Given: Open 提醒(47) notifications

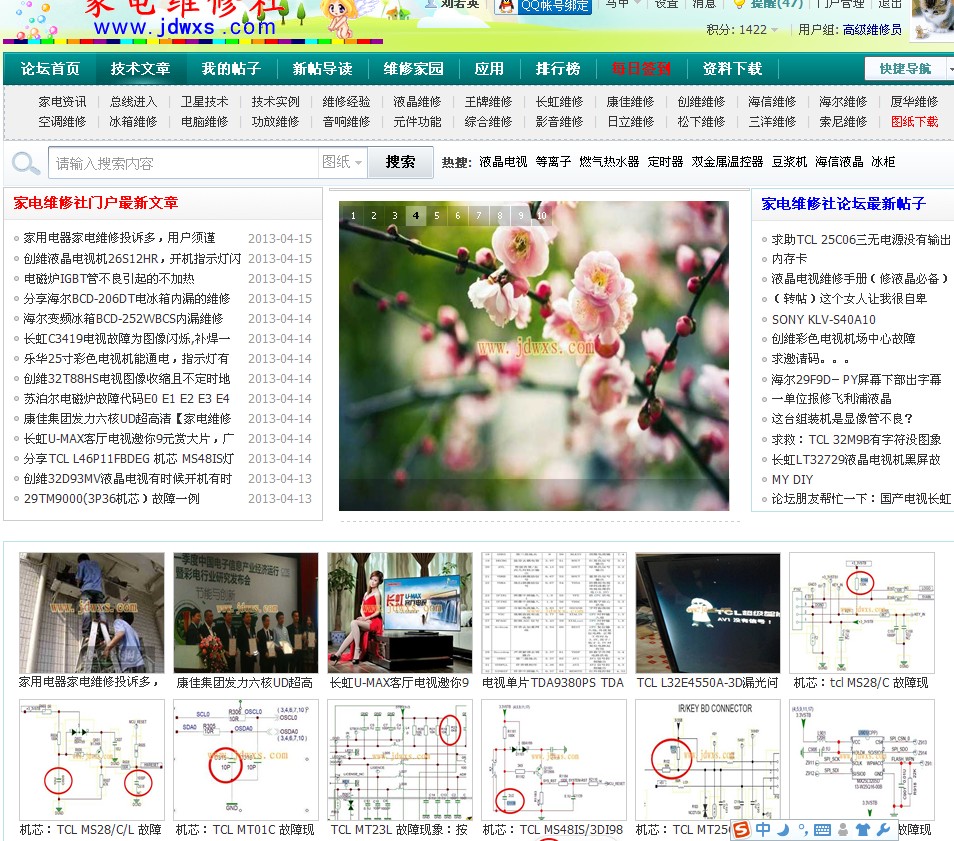Looking at the screenshot, I should click(776, 4).
